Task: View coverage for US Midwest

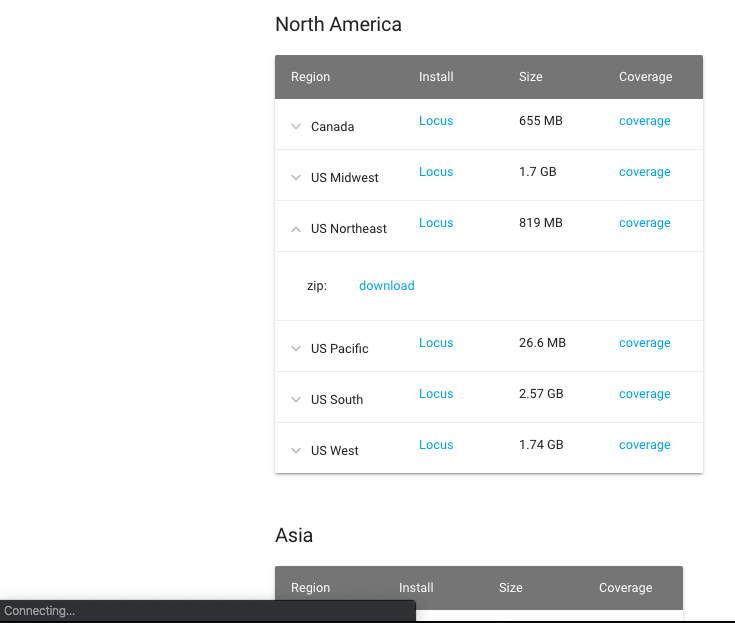Action: pyautogui.click(x=644, y=172)
